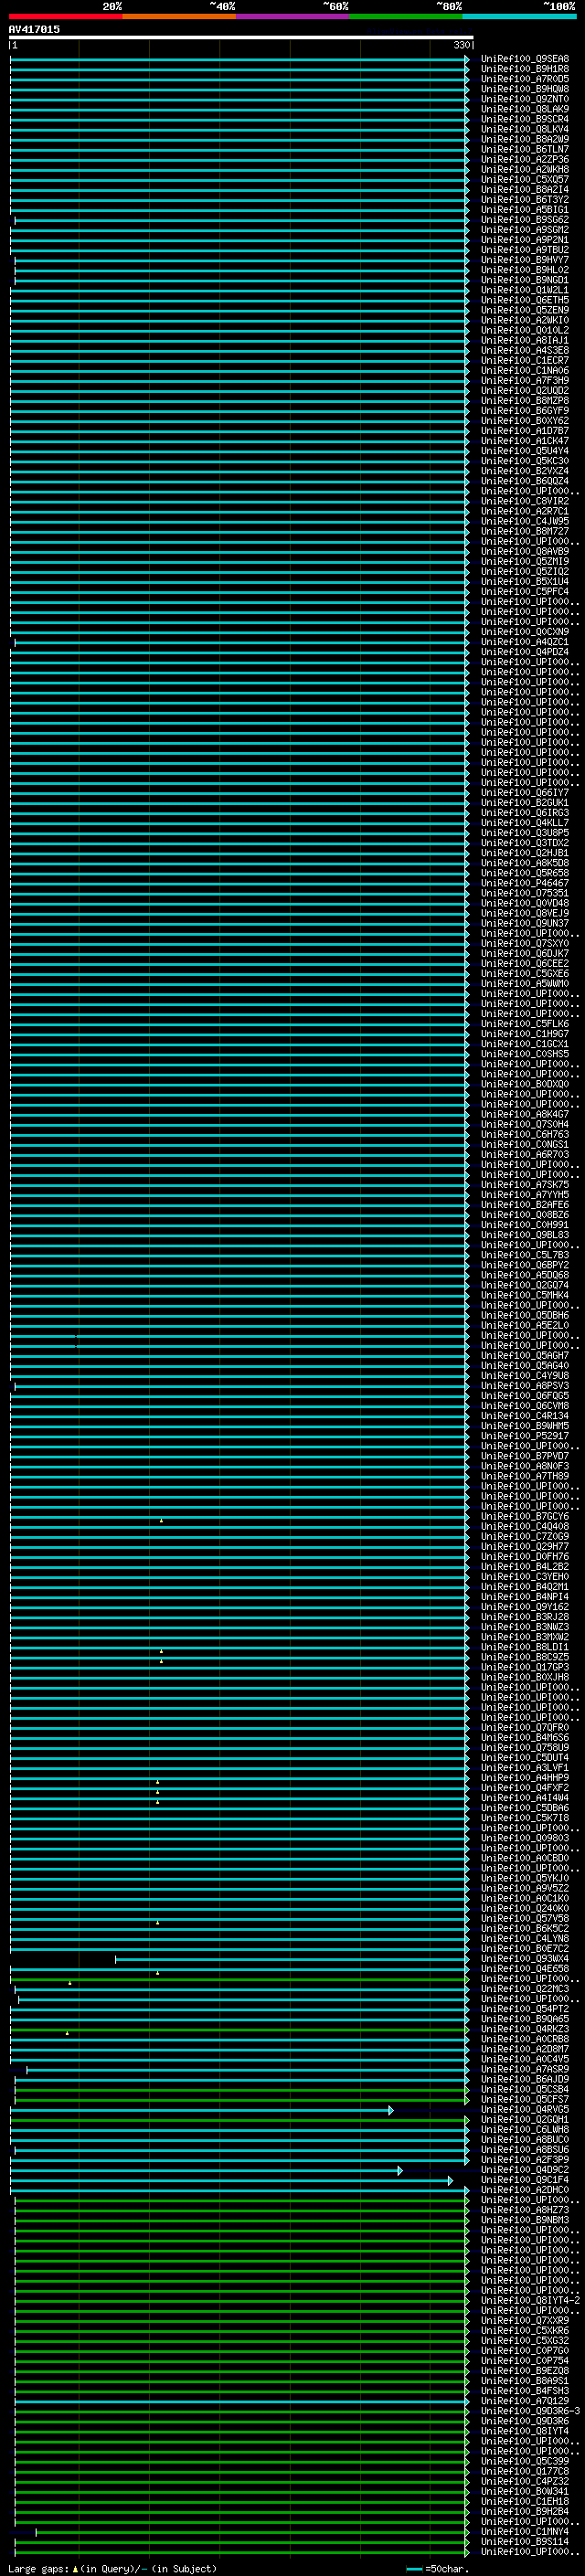
Task: Click hit label UniRef100_B9NBM3
Action: [524, 2219]
